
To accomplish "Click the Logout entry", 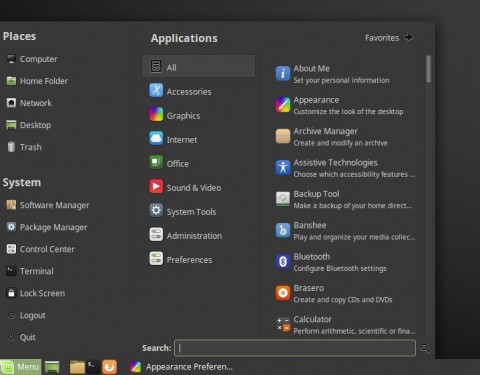I will click(x=26, y=315).
